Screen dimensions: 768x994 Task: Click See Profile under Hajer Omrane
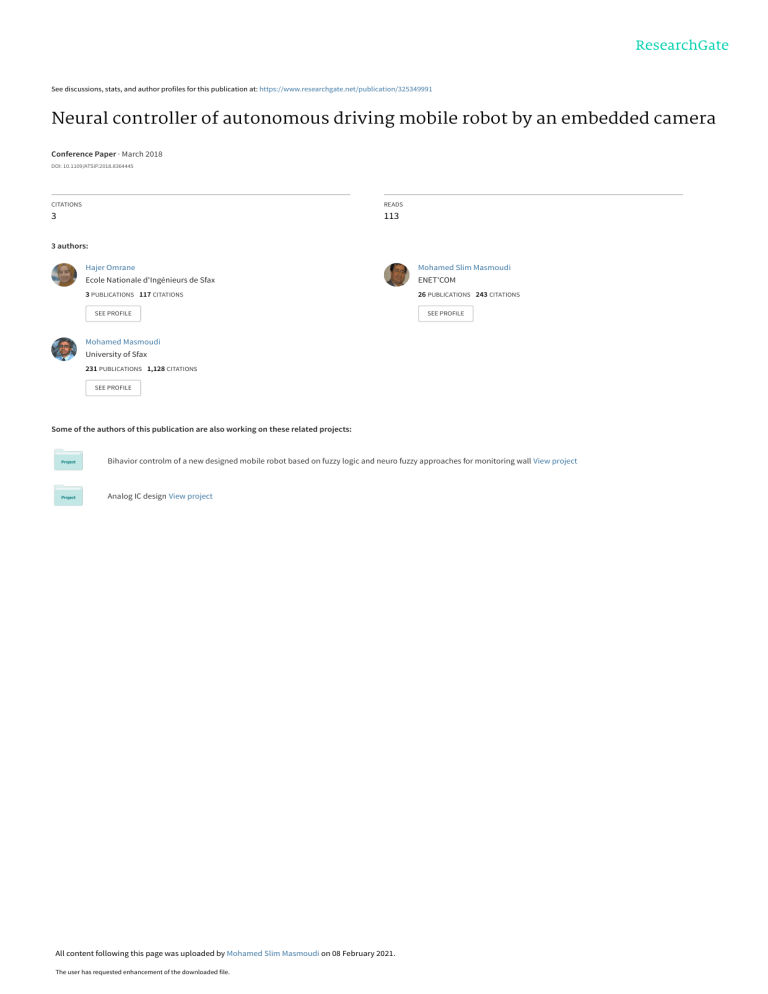tap(113, 313)
